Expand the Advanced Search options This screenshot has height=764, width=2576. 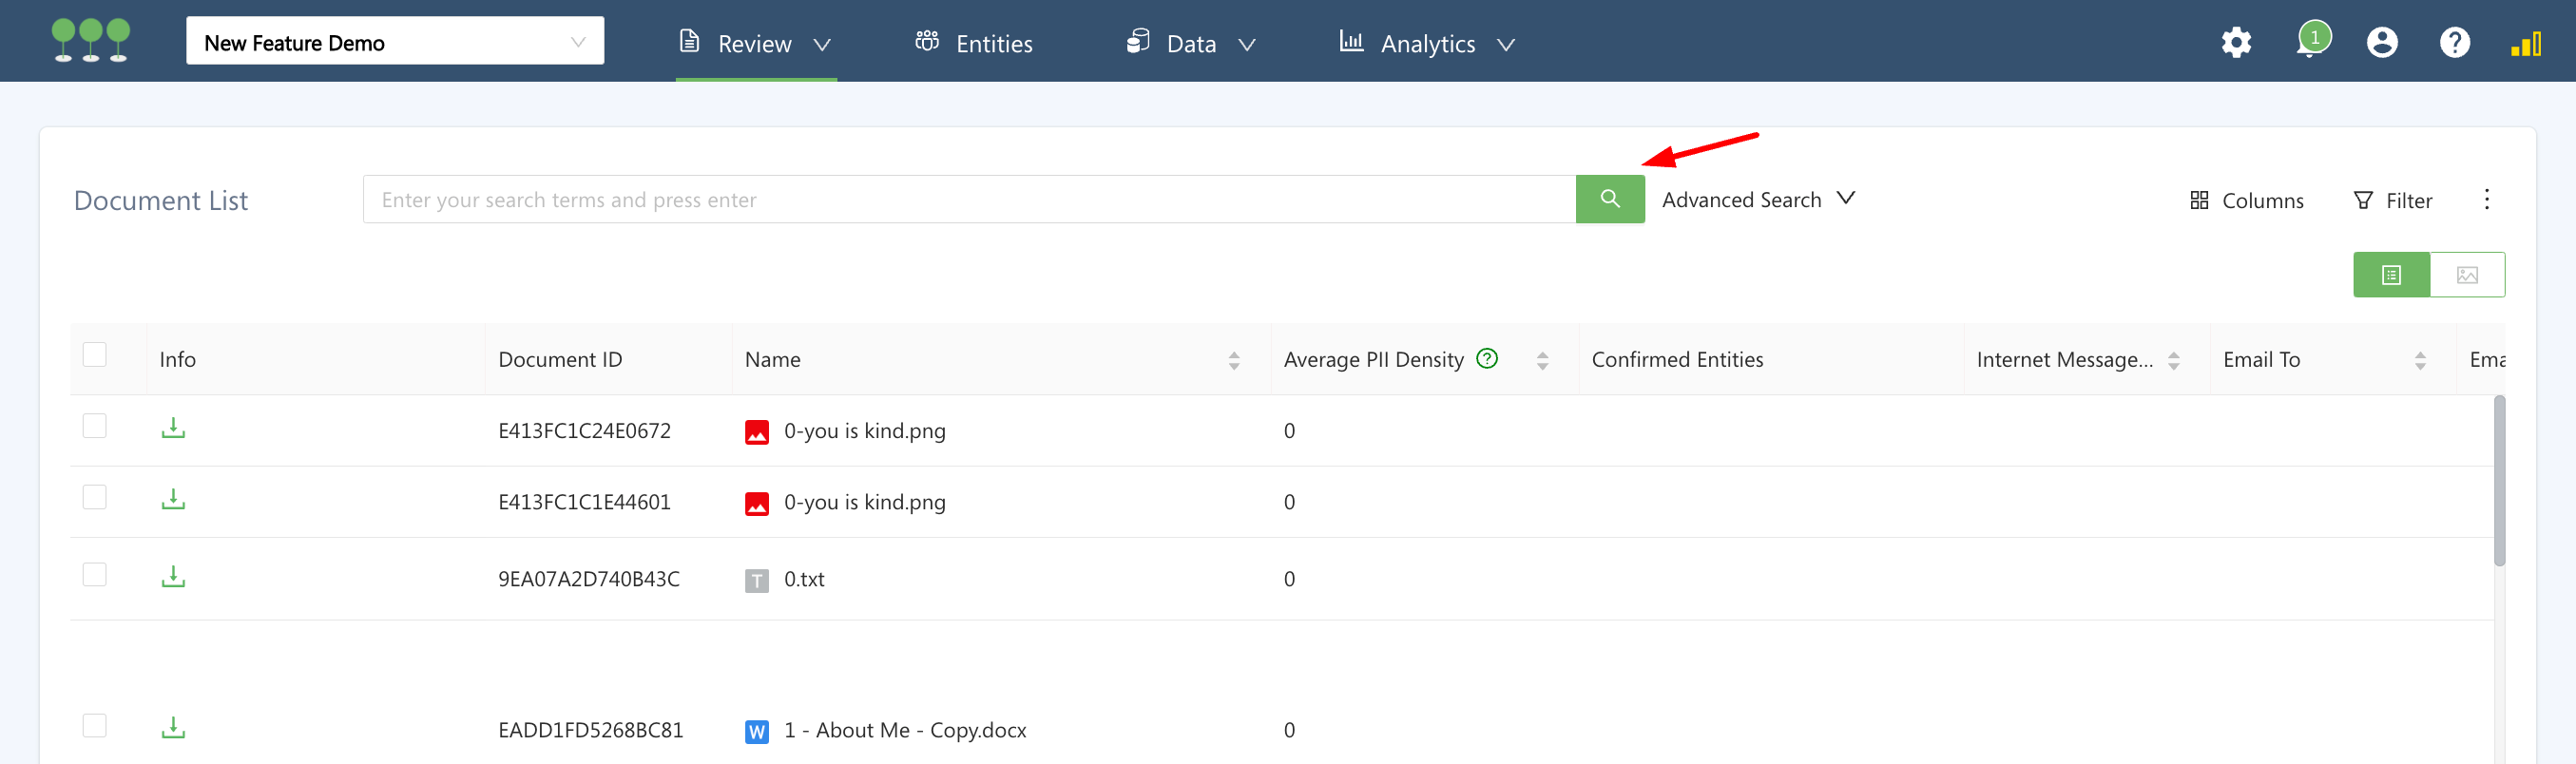(1757, 200)
